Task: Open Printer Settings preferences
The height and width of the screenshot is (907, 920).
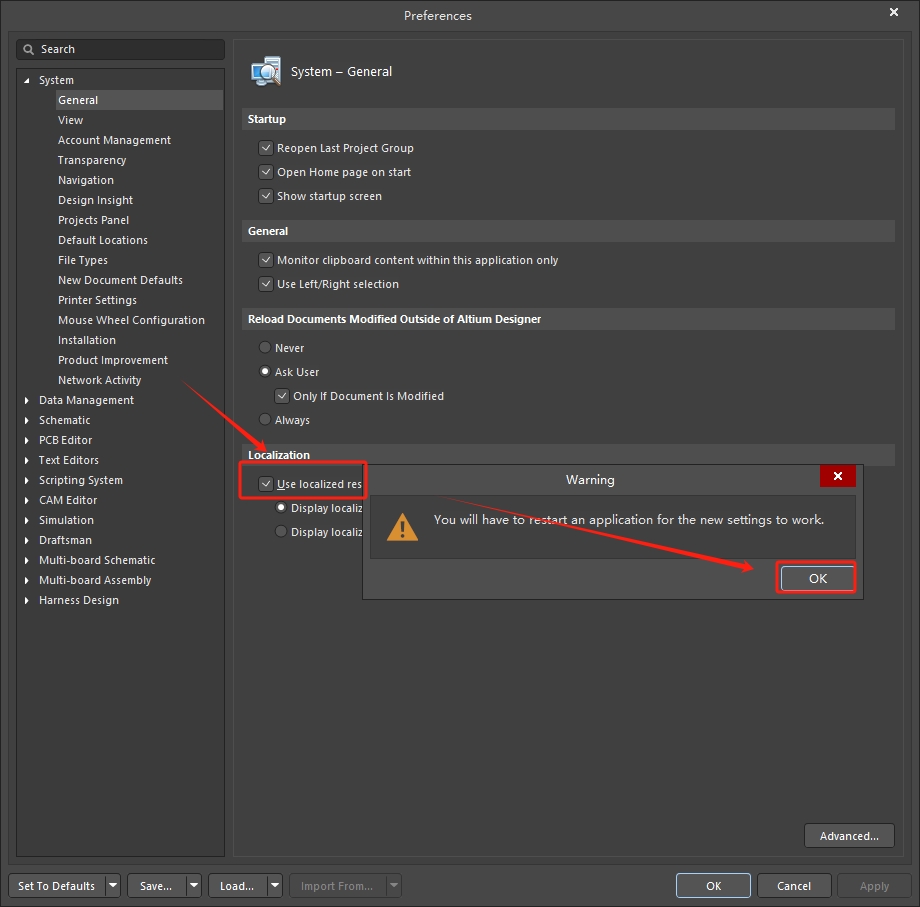Action: coord(97,300)
